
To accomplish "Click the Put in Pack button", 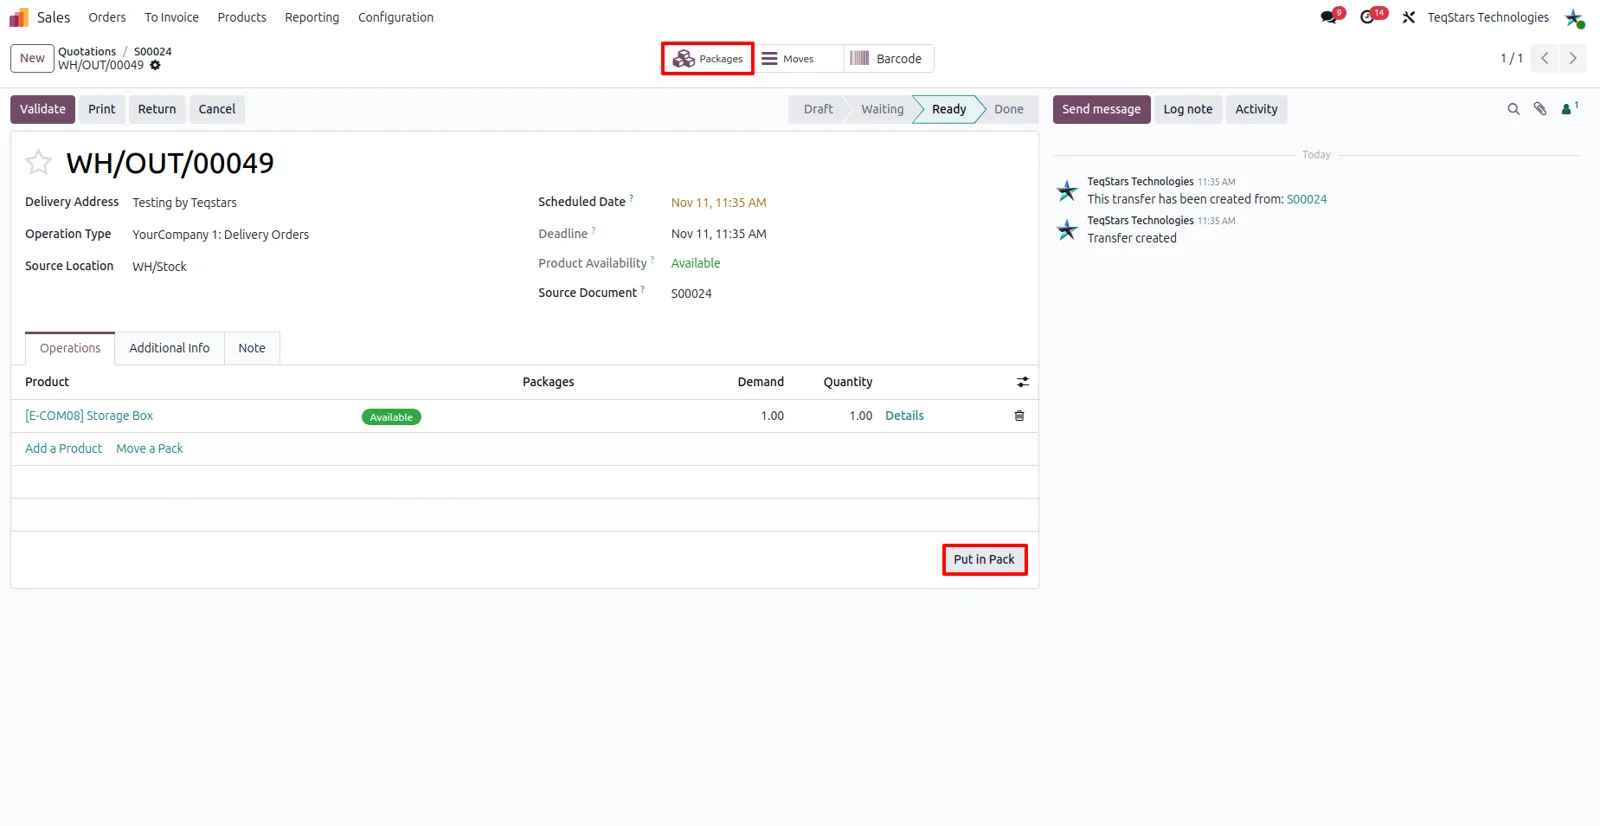I will click(x=984, y=559).
